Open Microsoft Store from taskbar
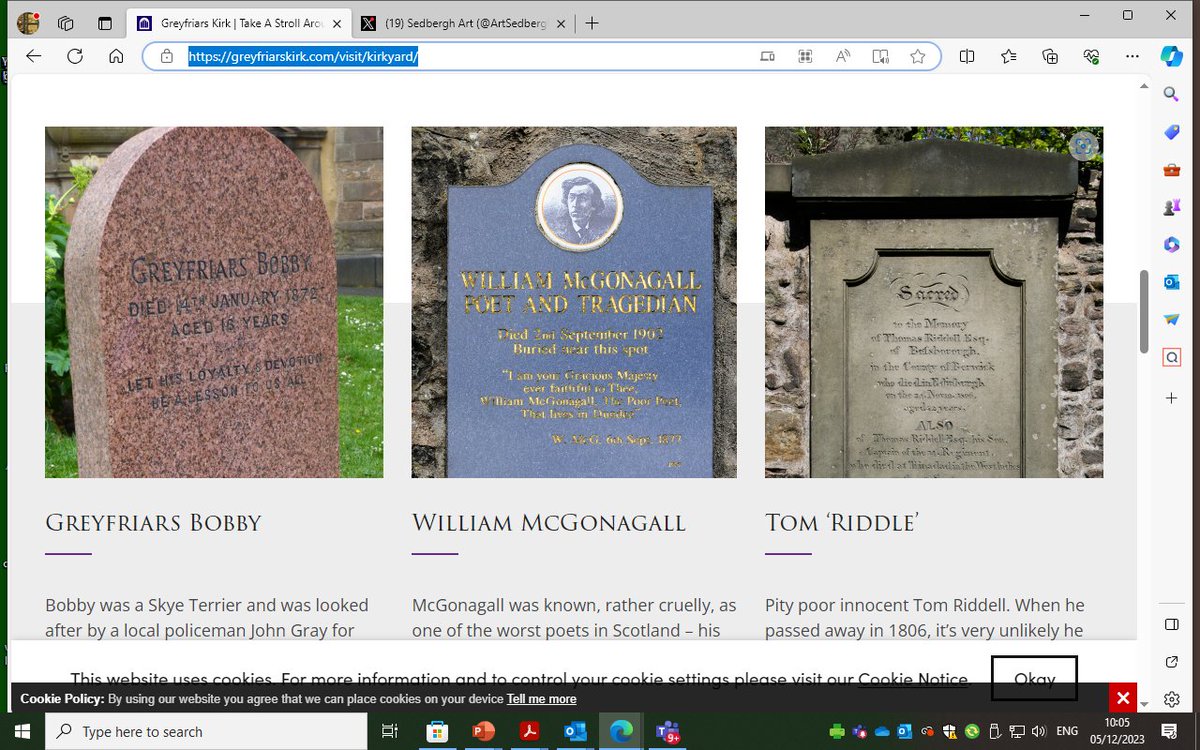Viewport: 1200px width, 750px height. [x=437, y=731]
